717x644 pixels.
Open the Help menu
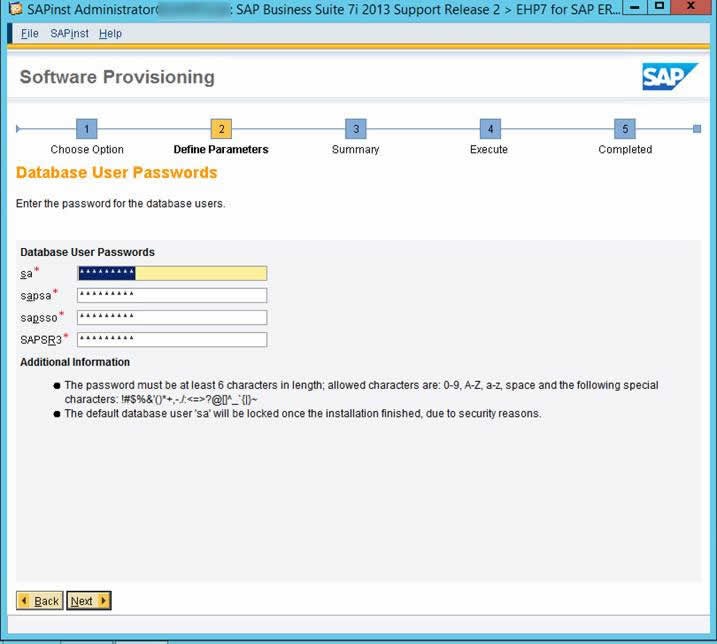coord(110,33)
